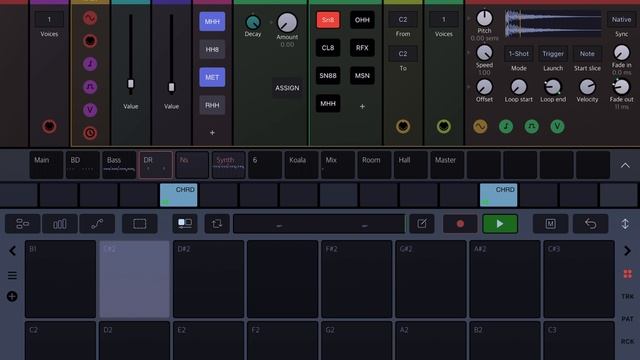Undo with the curved arrow icon

591,224
